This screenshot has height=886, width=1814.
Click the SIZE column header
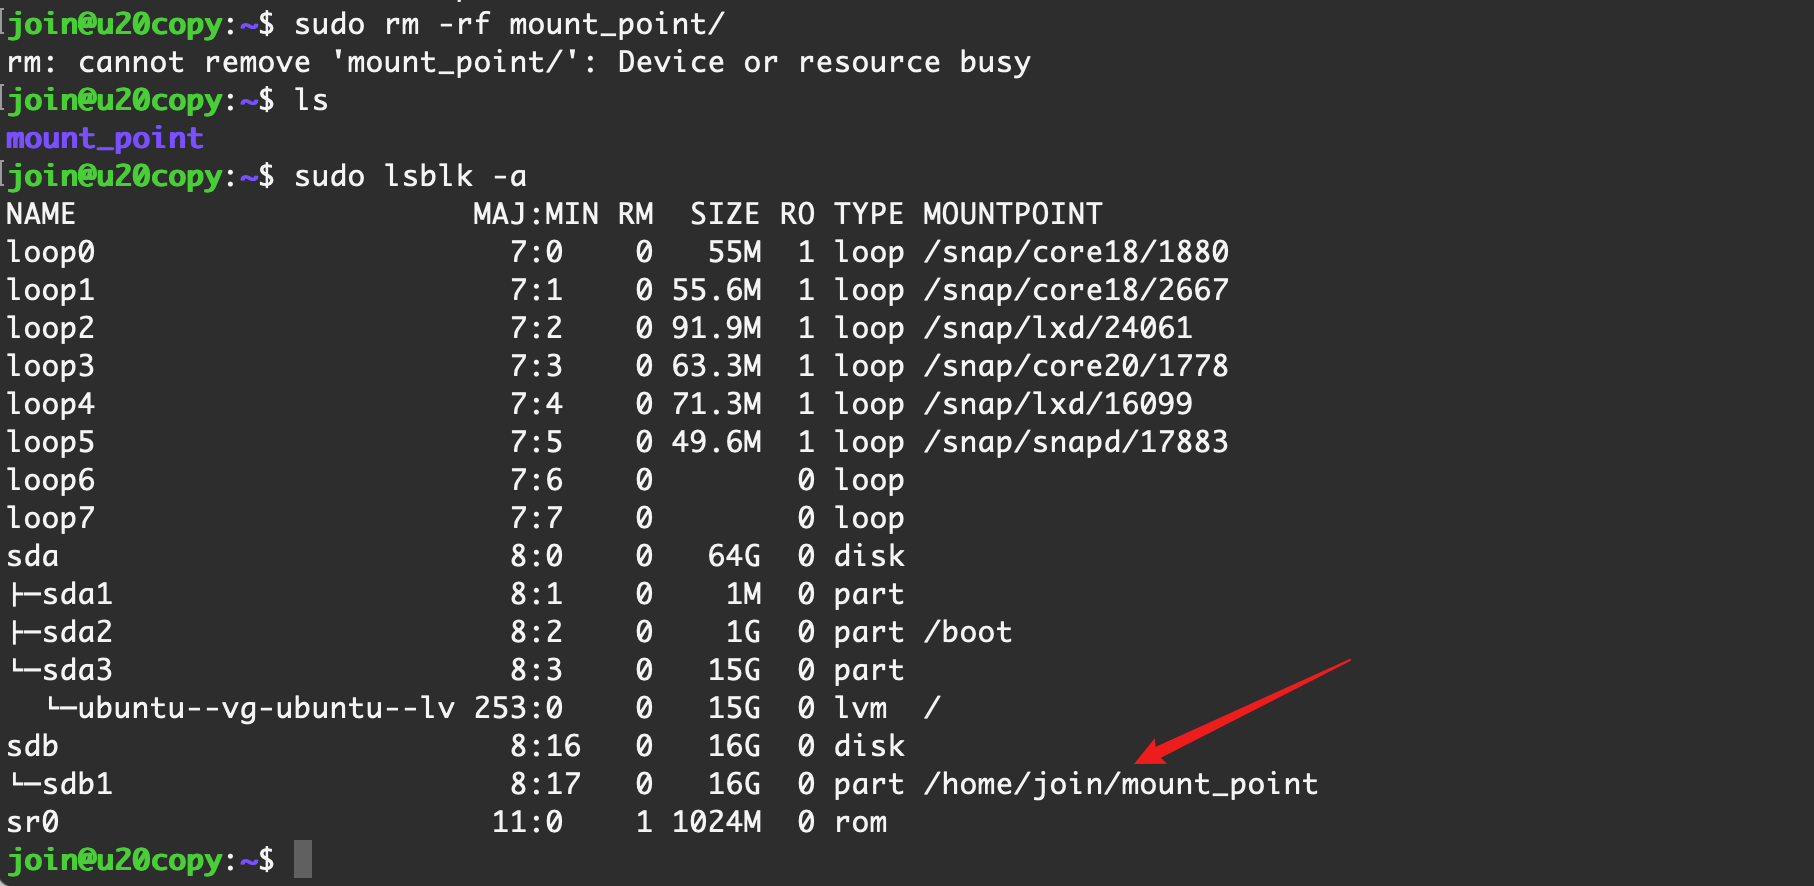click(724, 214)
